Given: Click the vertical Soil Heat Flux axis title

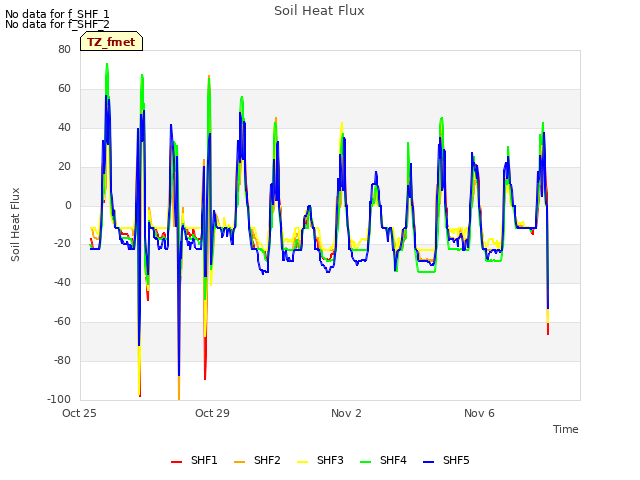Looking at the screenshot, I should [15, 224].
